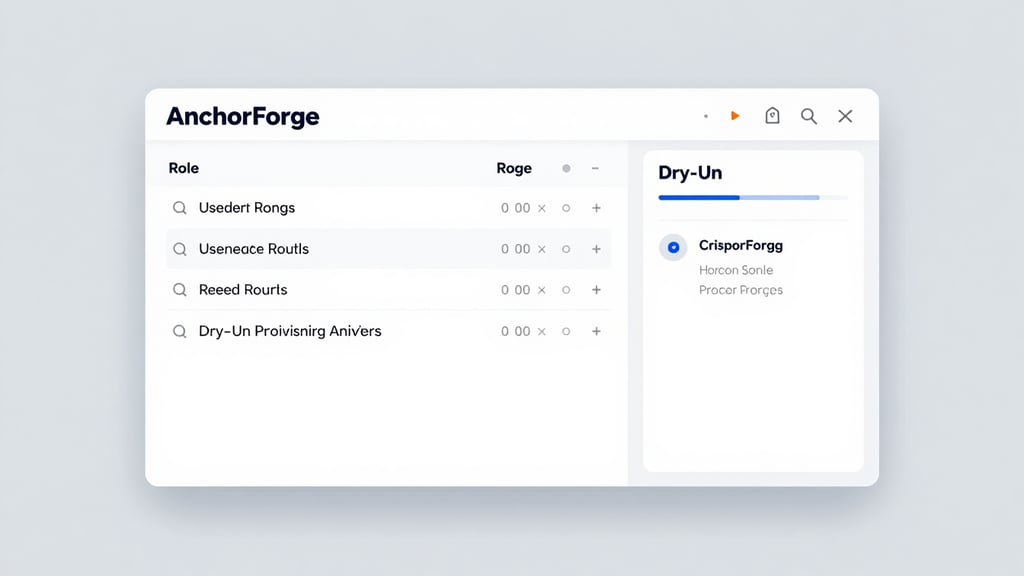Click search icon beside Dry-Un Proivisnirg Anivers
Screen dimensions: 1024x576
[x=180, y=331]
